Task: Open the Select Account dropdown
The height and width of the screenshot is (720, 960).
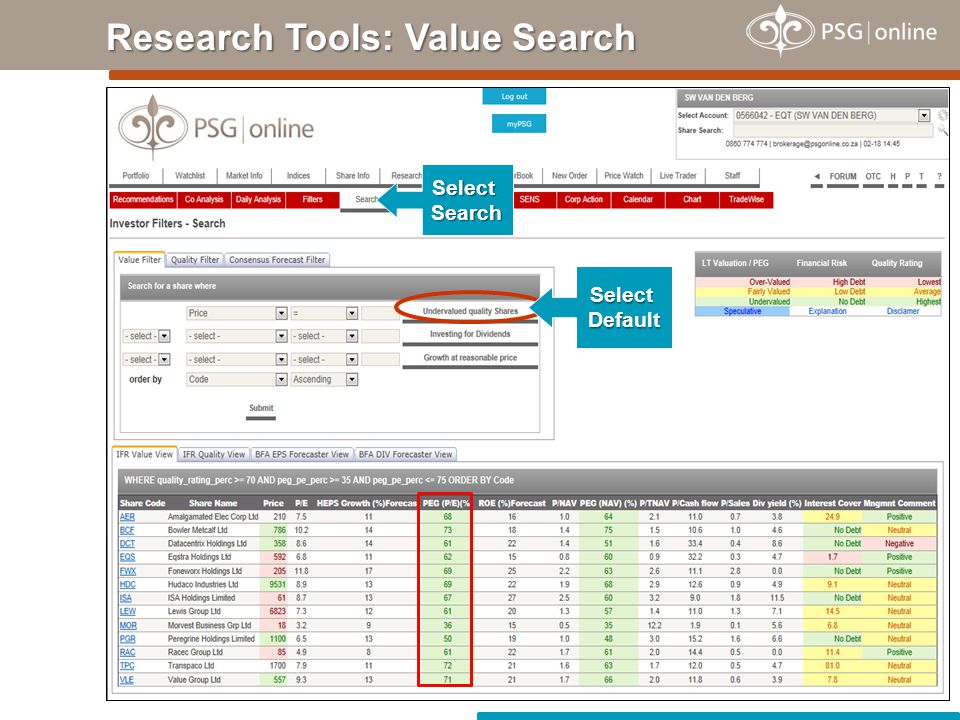Action: click(x=924, y=115)
